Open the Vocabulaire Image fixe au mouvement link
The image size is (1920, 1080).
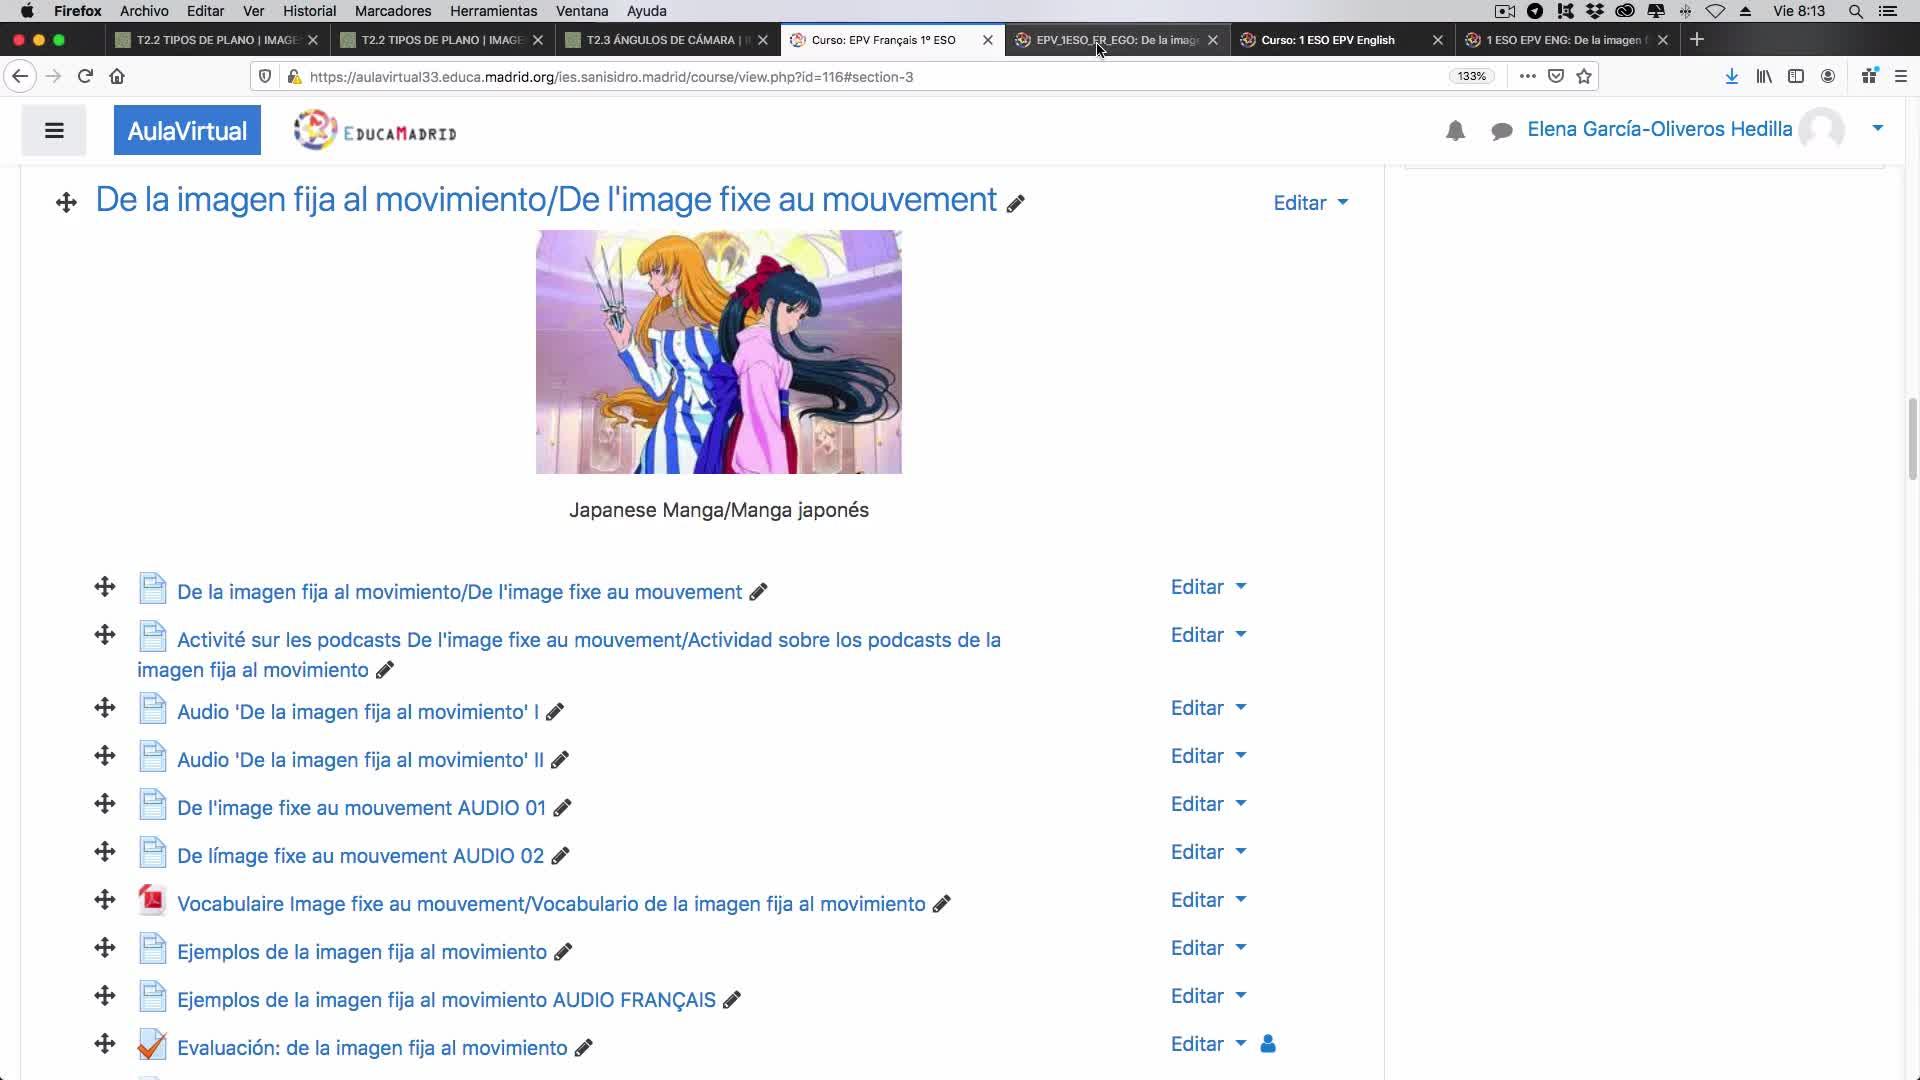coord(551,904)
